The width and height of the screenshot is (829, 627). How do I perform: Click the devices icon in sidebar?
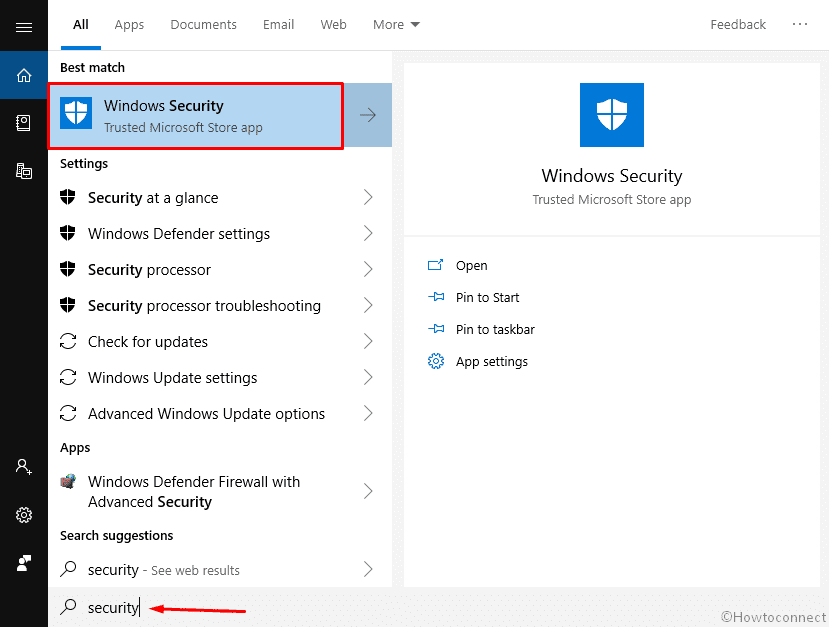(x=24, y=171)
